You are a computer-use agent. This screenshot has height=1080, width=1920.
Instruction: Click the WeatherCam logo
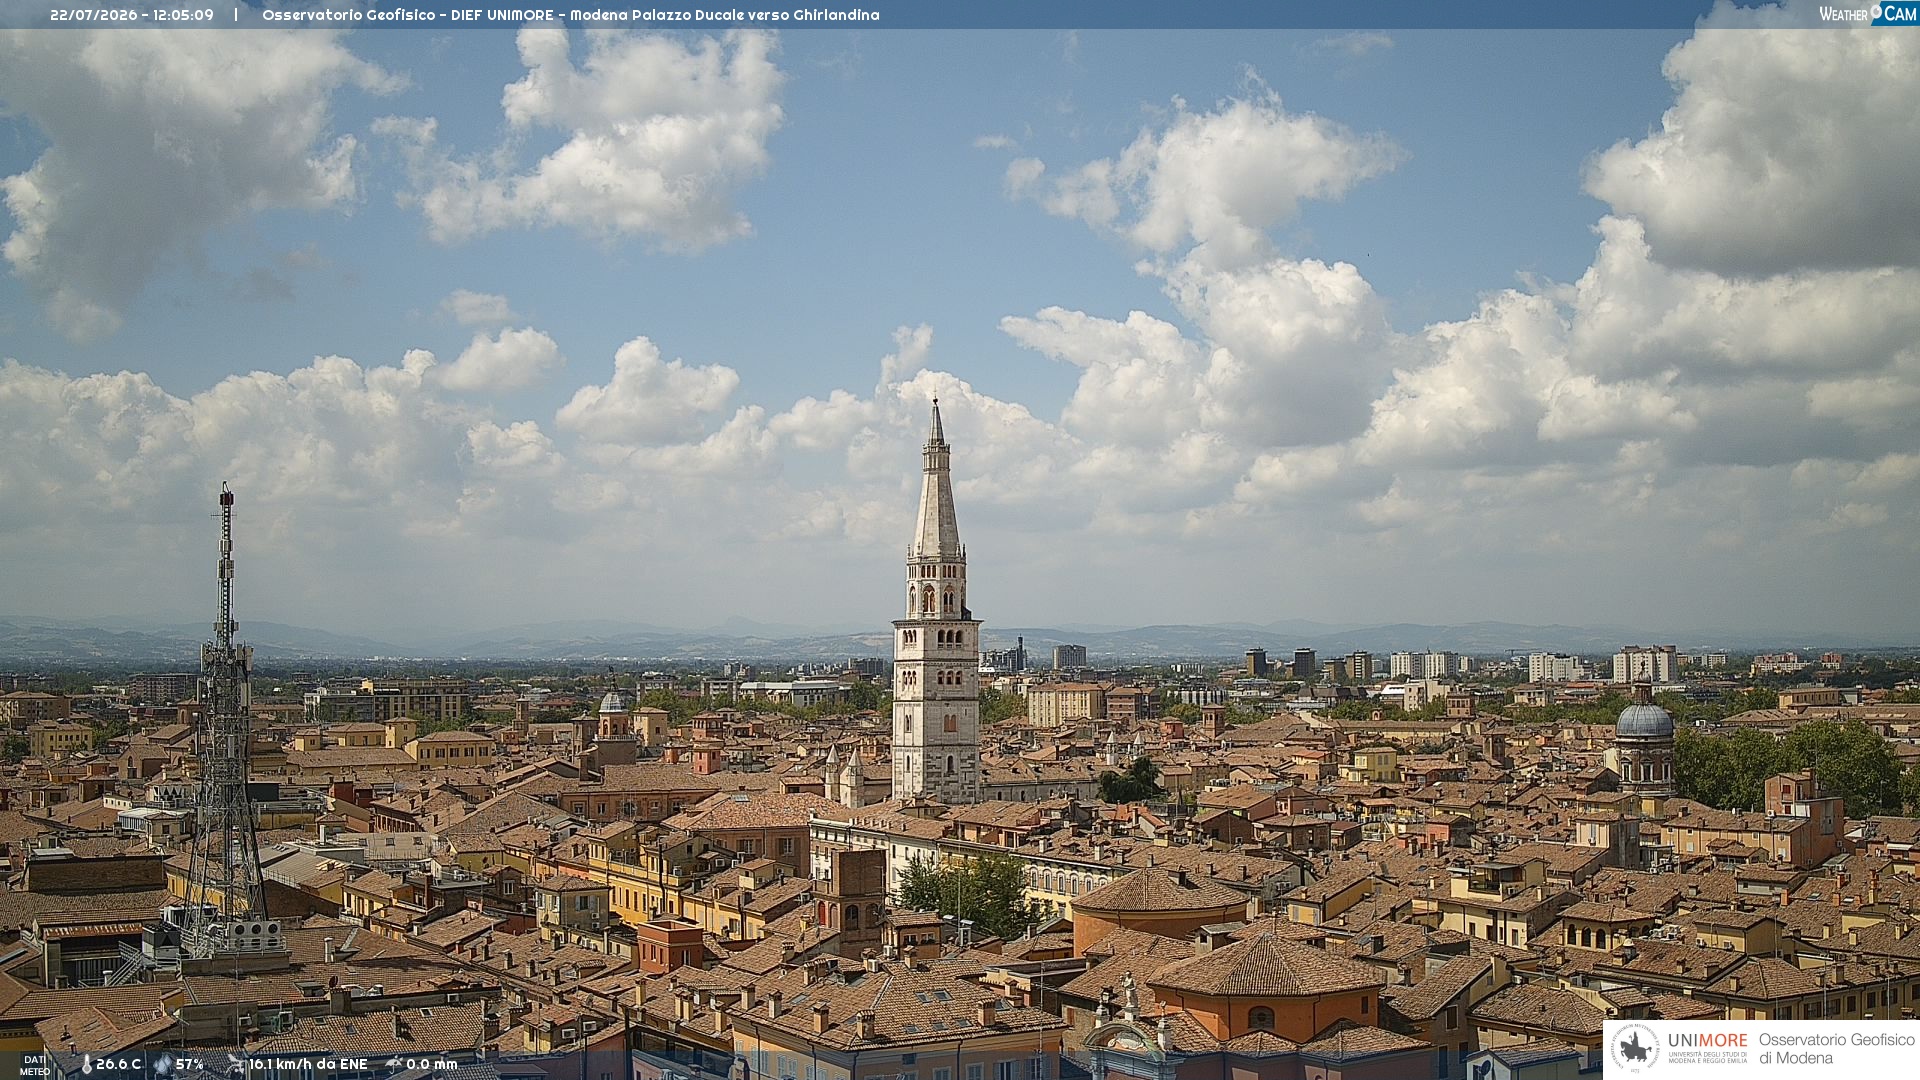(1868, 13)
